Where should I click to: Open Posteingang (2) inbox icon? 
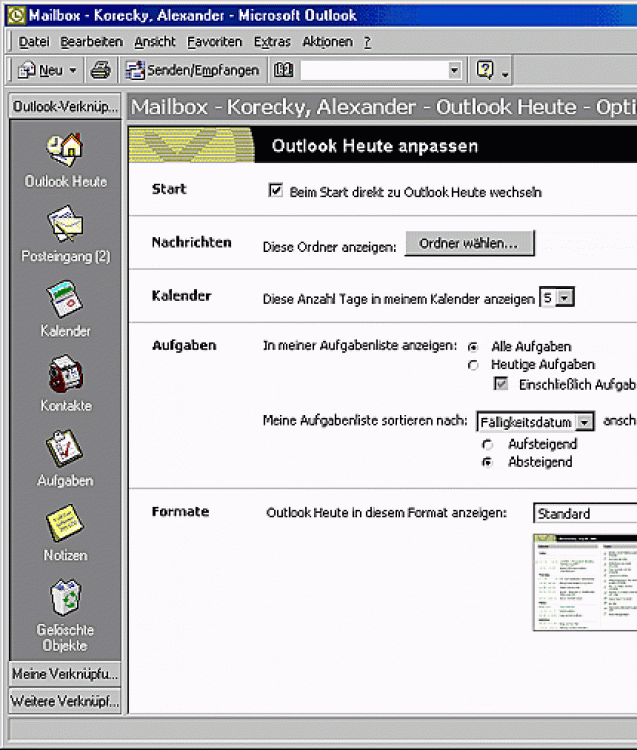click(65, 224)
